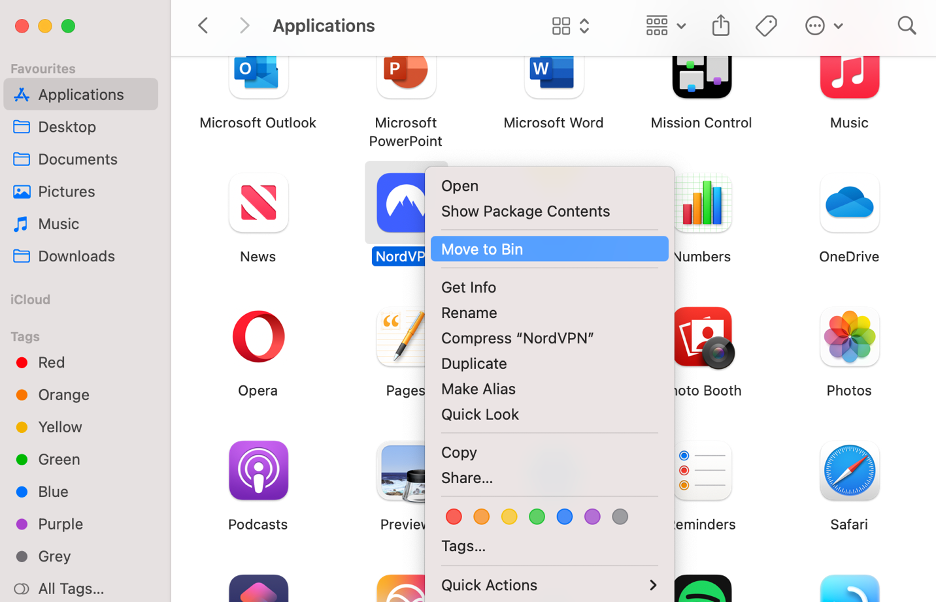
Task: Open the more actions ellipsis menu
Action: (817, 25)
